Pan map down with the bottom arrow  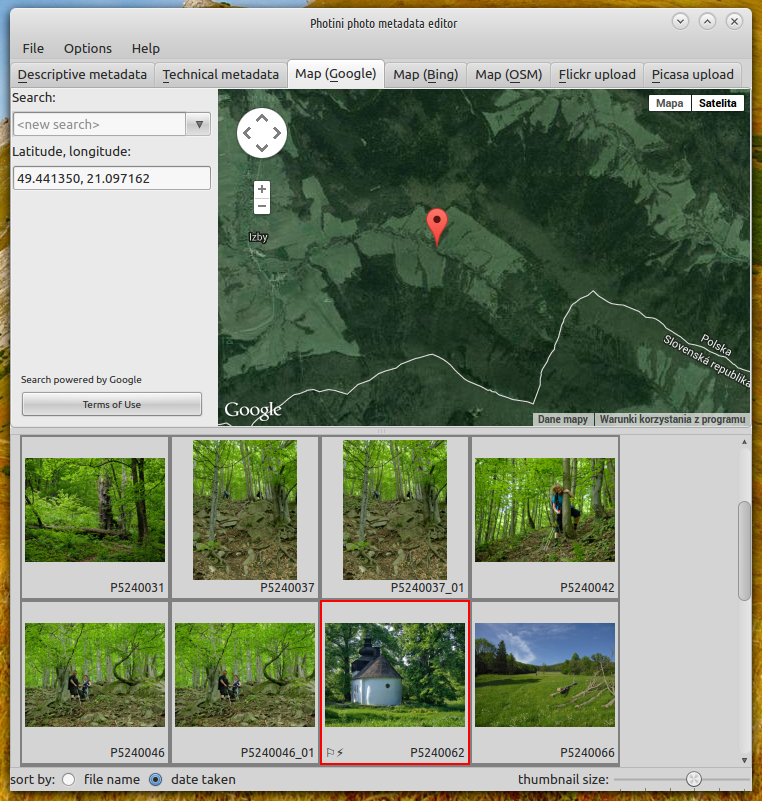pos(262,148)
